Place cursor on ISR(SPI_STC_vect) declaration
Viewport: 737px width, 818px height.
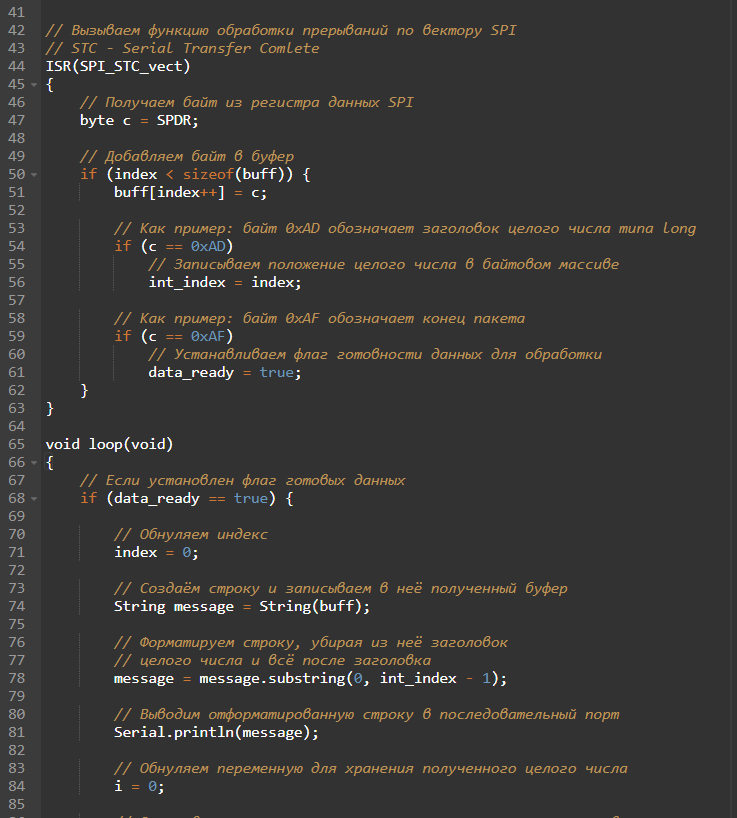pyautogui.click(x=118, y=66)
